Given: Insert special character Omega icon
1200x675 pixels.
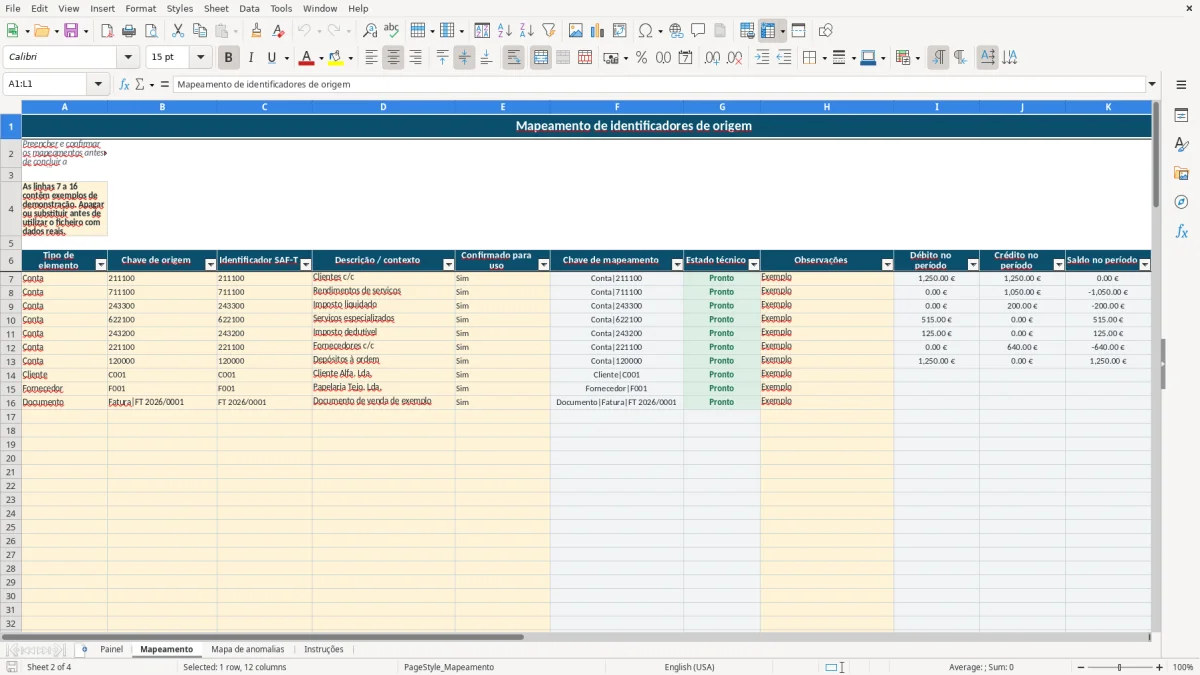Looking at the screenshot, I should [646, 31].
